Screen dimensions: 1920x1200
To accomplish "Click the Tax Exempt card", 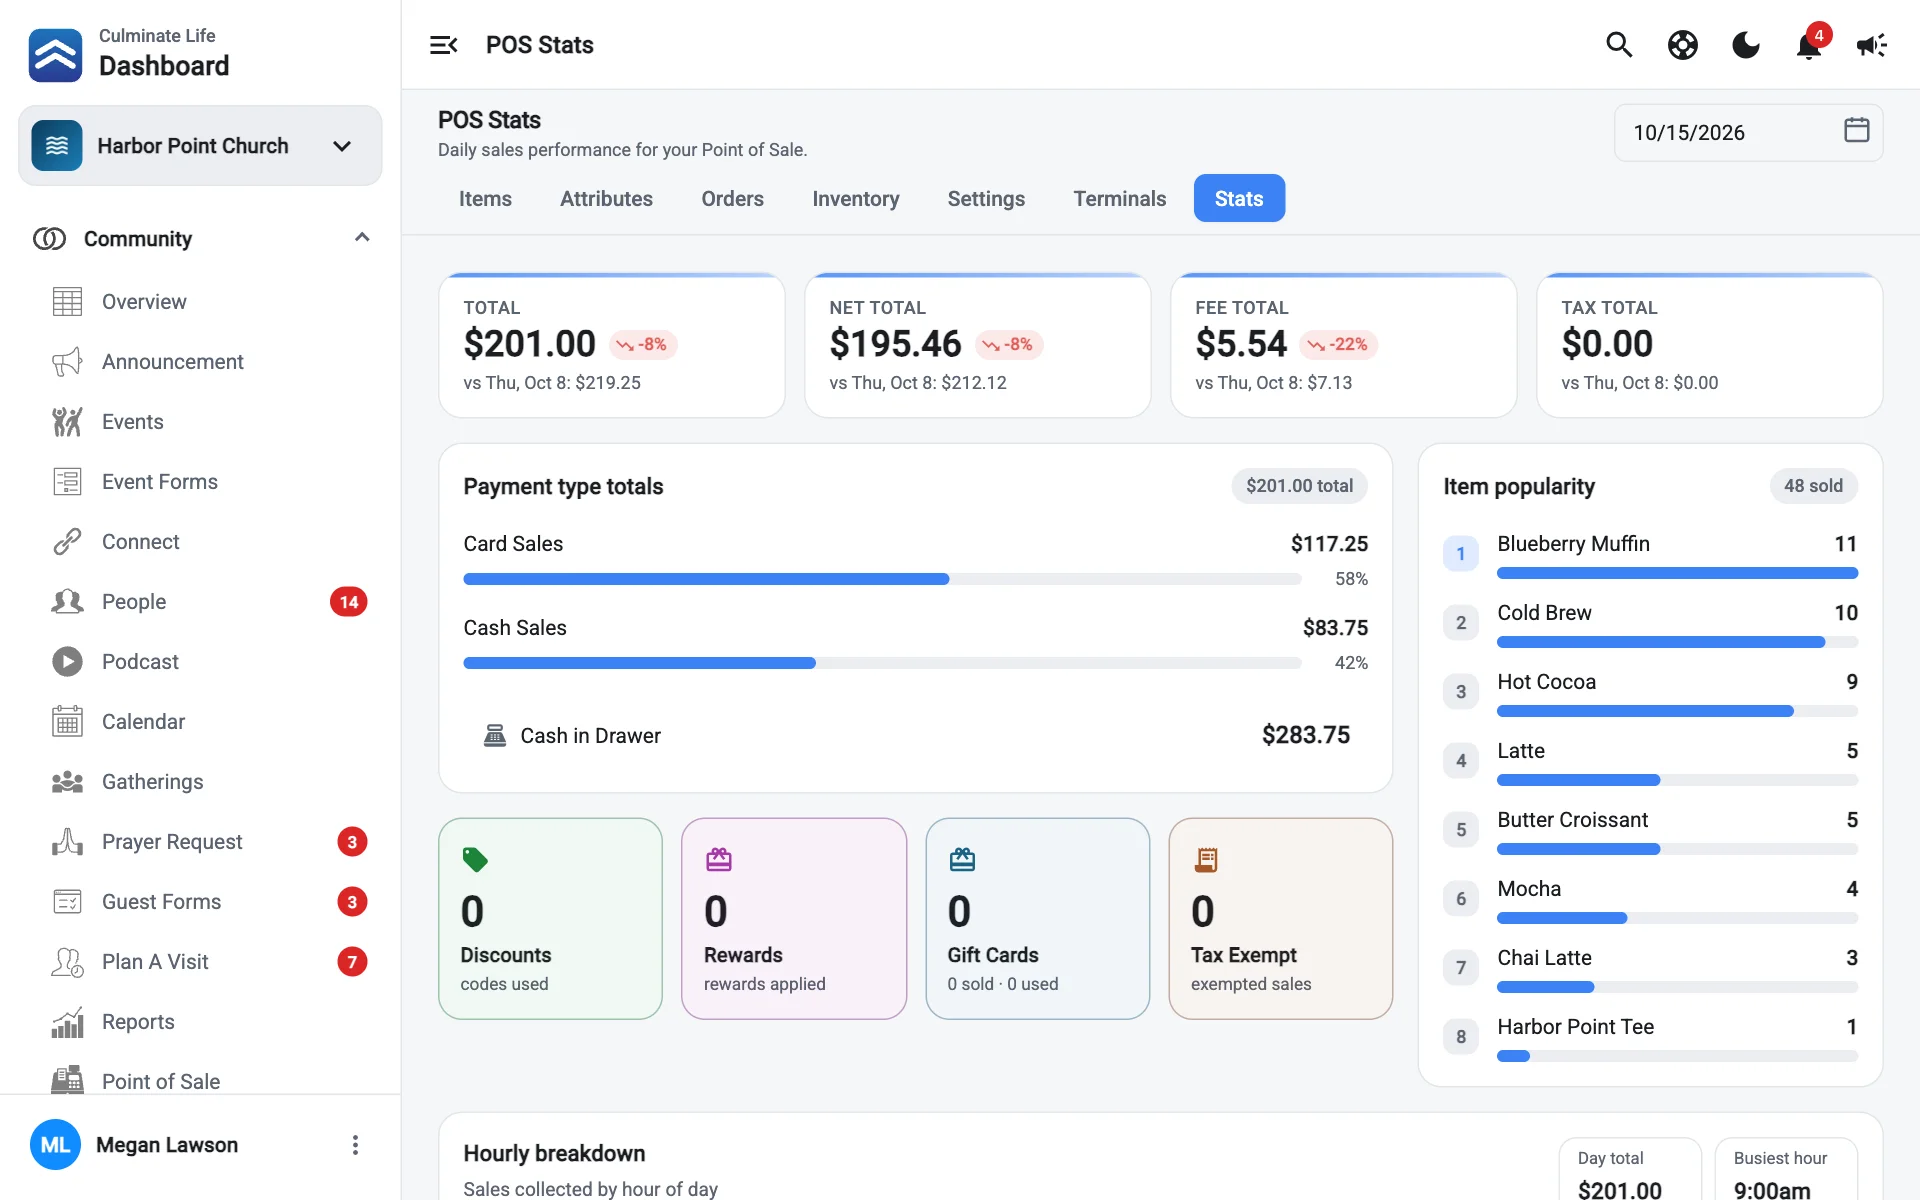I will pyautogui.click(x=1281, y=919).
